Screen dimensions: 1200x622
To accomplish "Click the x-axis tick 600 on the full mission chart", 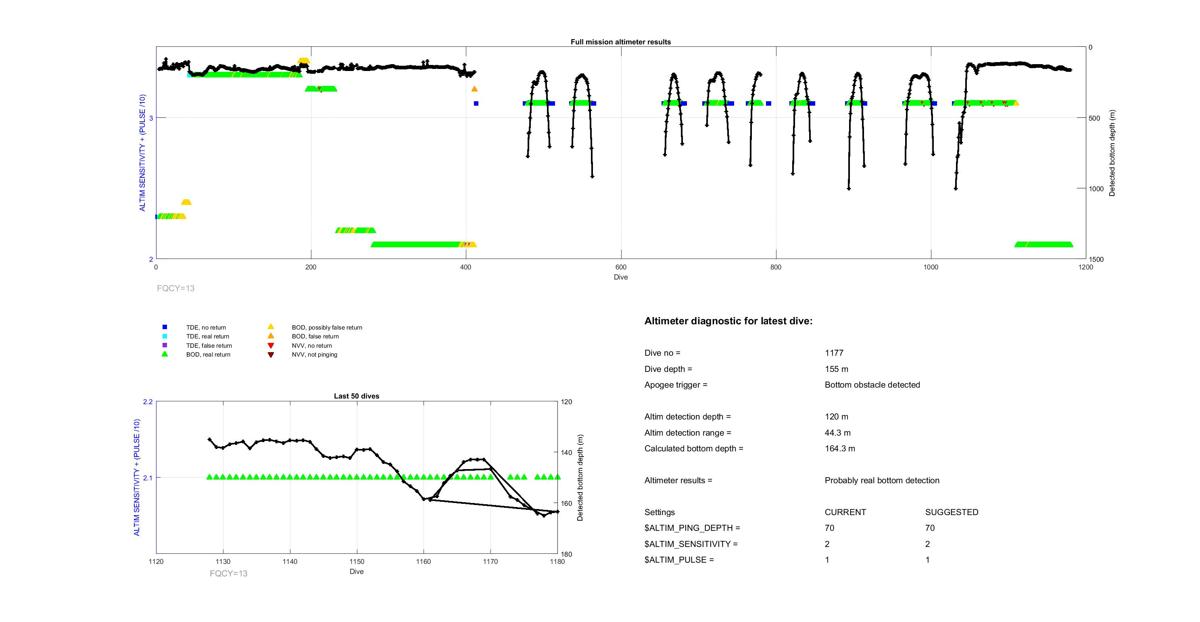I will tap(621, 267).
